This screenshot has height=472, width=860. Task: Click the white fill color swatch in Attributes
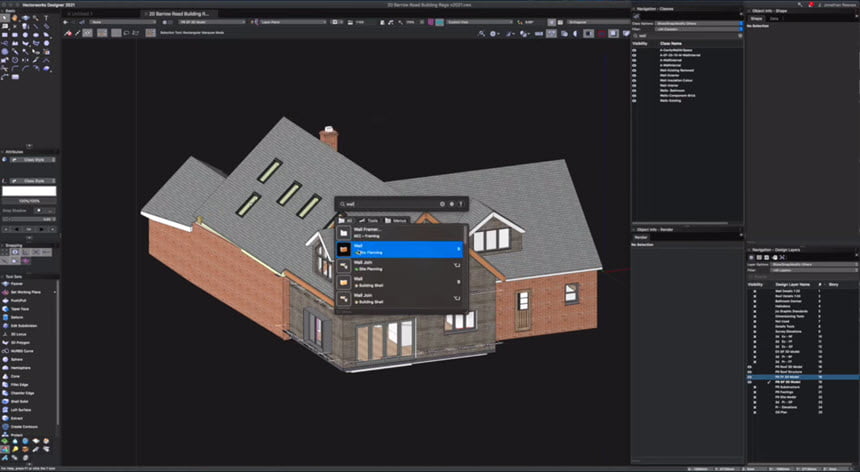pyautogui.click(x=29, y=191)
